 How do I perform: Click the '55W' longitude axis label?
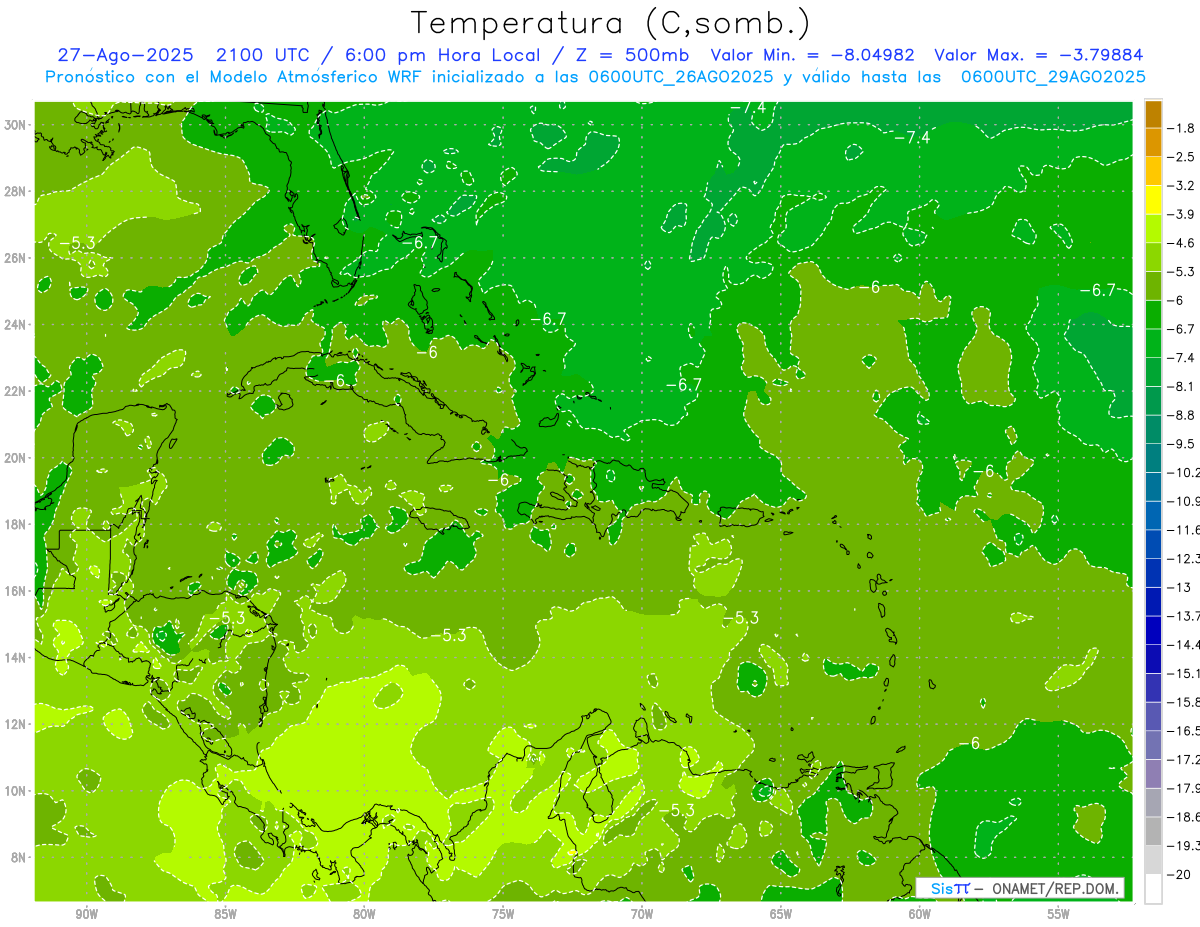point(1059,914)
